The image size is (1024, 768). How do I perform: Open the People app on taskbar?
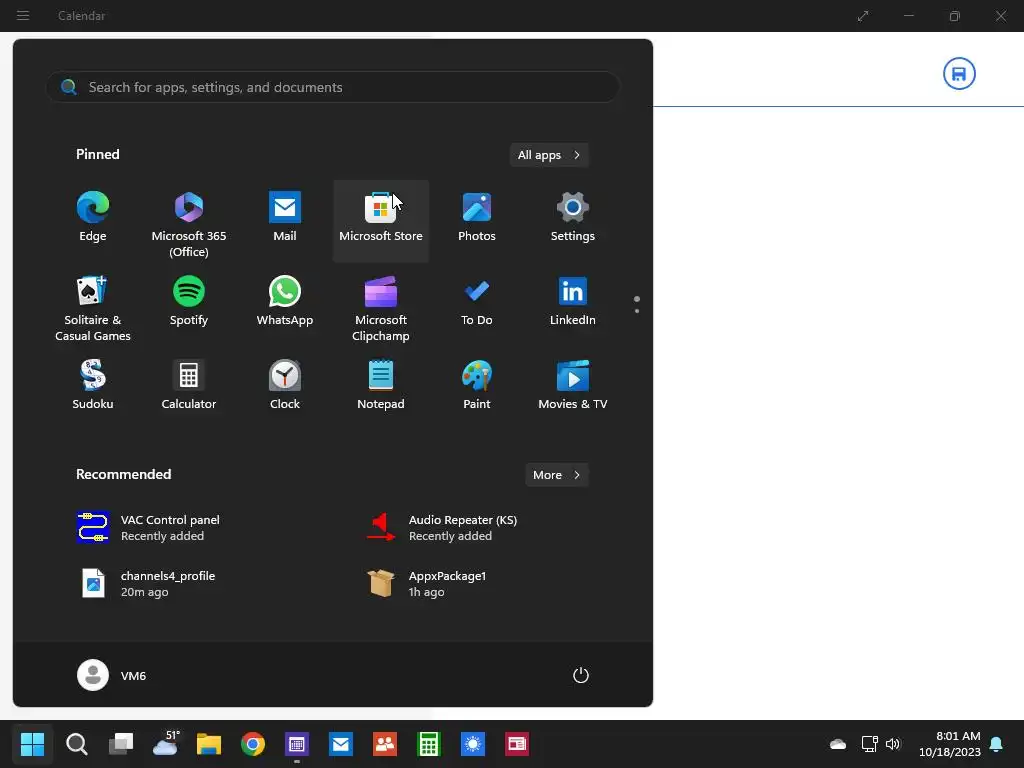point(385,744)
